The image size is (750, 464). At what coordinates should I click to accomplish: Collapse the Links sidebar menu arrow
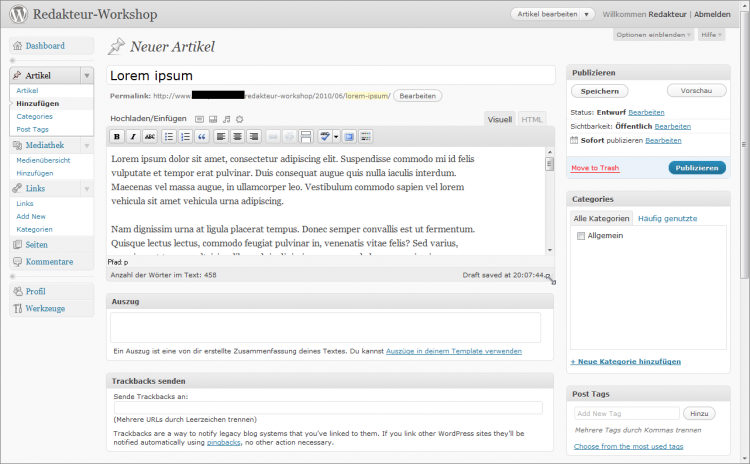pyautogui.click(x=87, y=189)
